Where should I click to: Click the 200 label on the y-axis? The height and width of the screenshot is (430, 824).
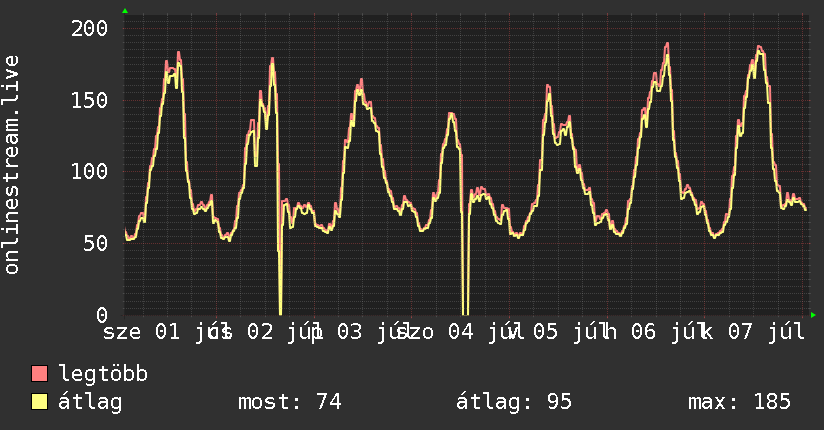(x=90, y=28)
